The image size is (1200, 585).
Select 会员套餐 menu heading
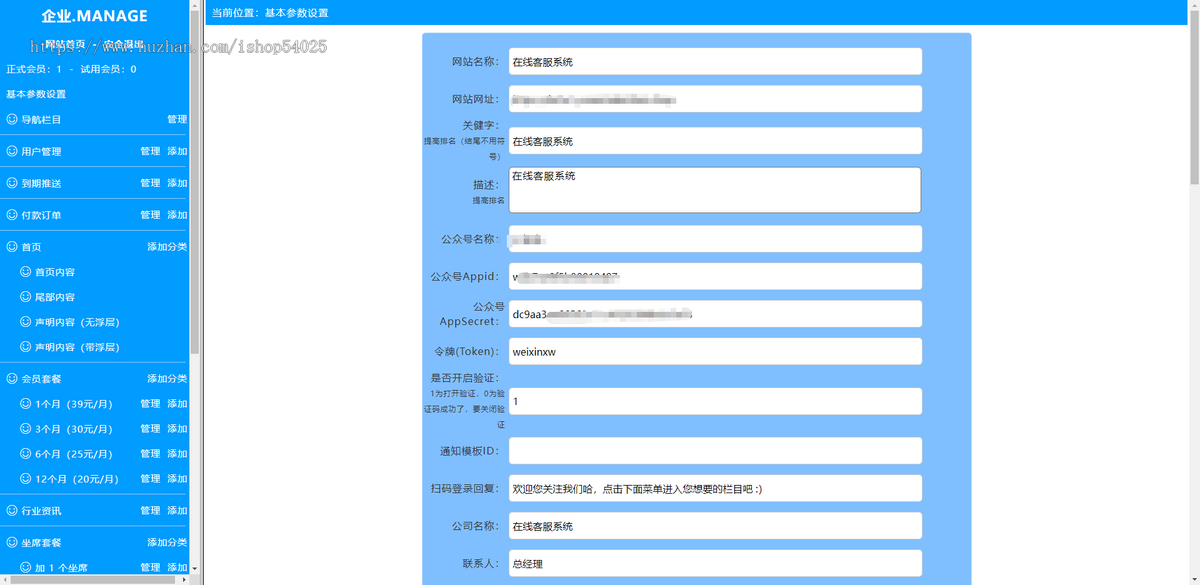41,378
